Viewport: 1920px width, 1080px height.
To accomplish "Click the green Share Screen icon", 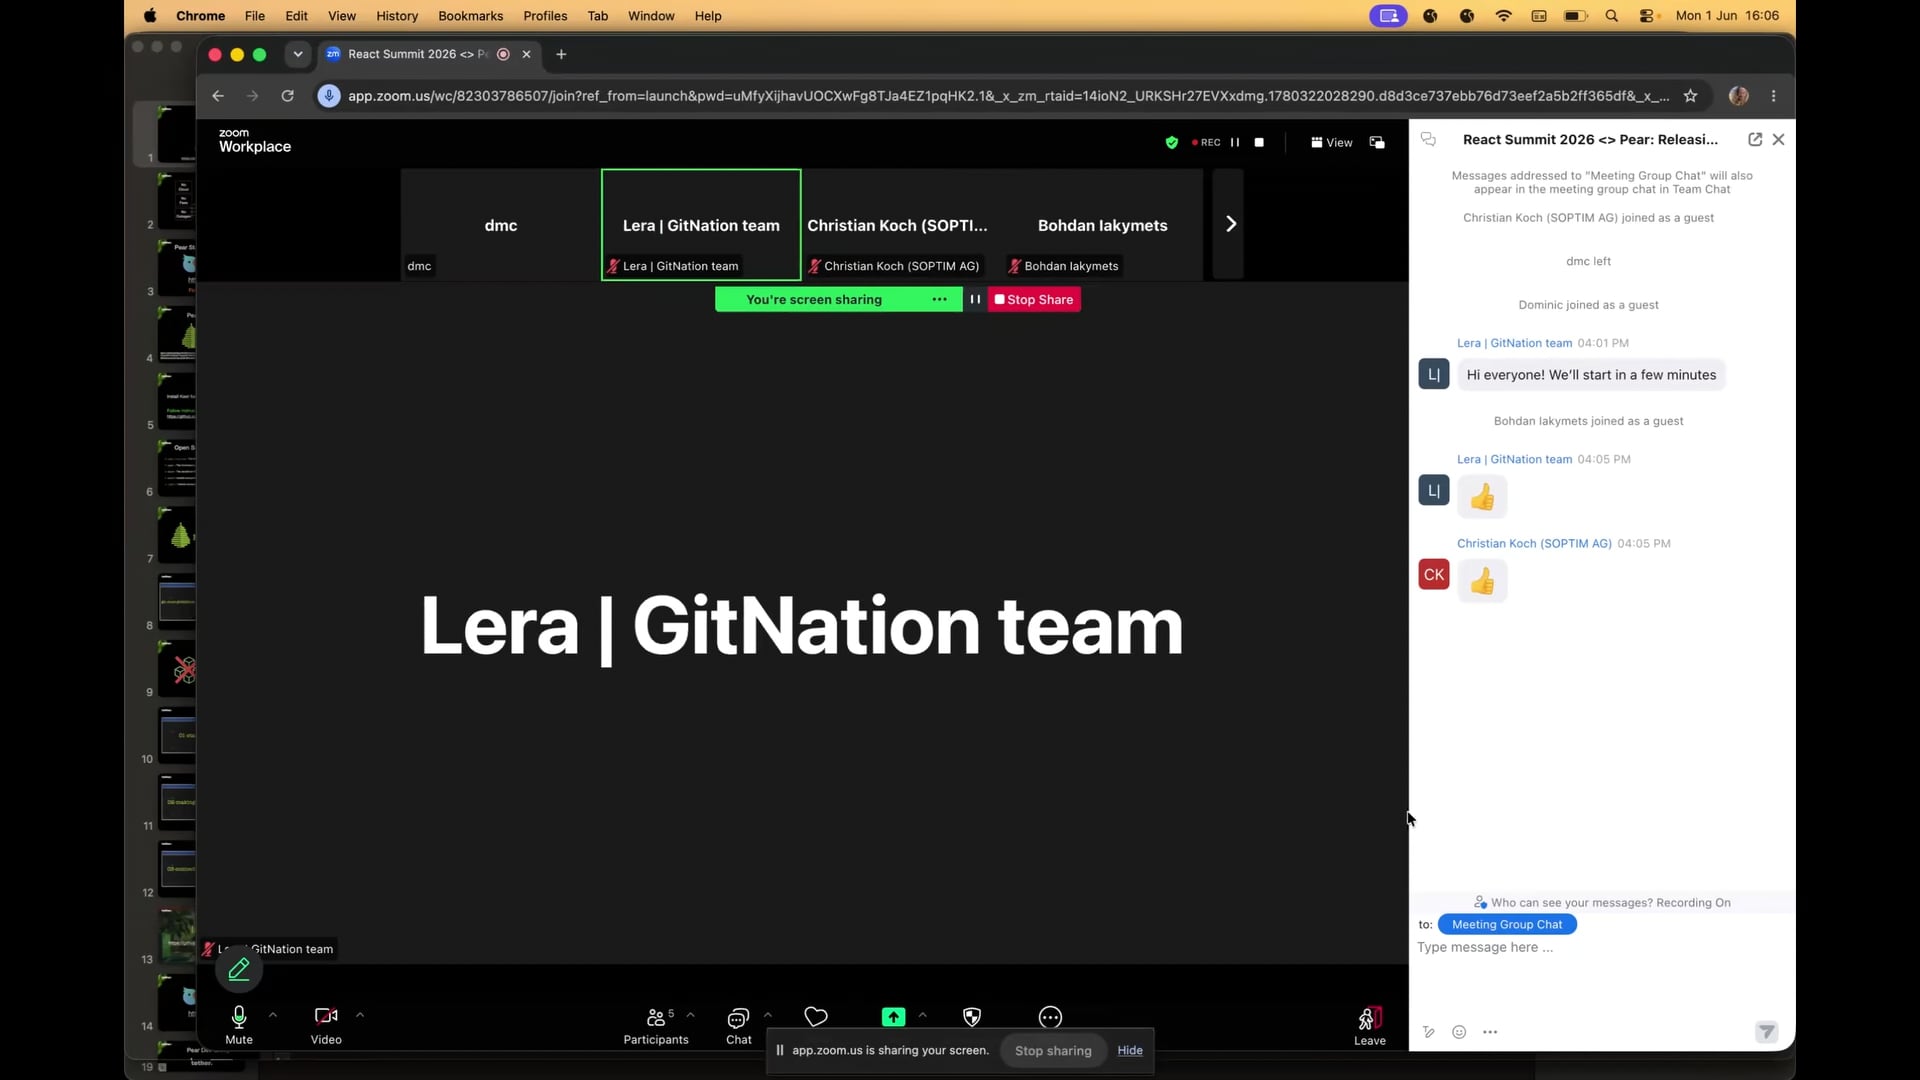I will pos(893,1017).
